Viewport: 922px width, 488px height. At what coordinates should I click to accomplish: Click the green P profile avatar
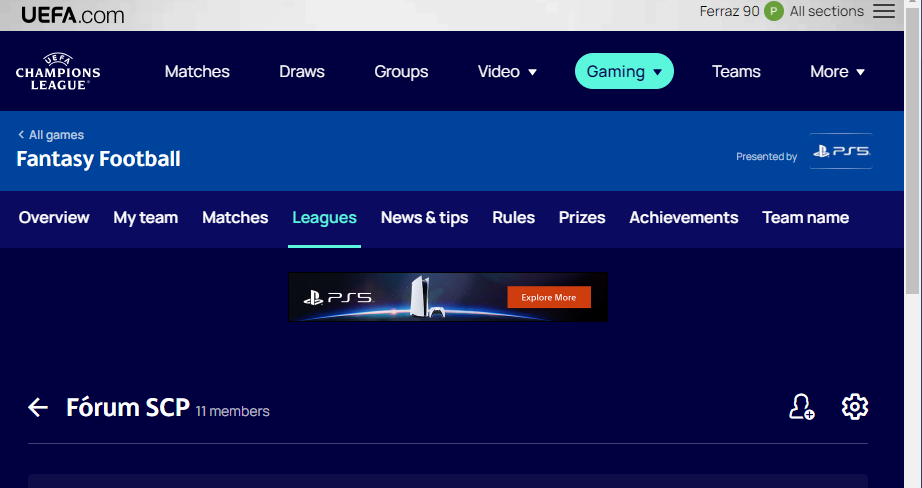(x=774, y=11)
